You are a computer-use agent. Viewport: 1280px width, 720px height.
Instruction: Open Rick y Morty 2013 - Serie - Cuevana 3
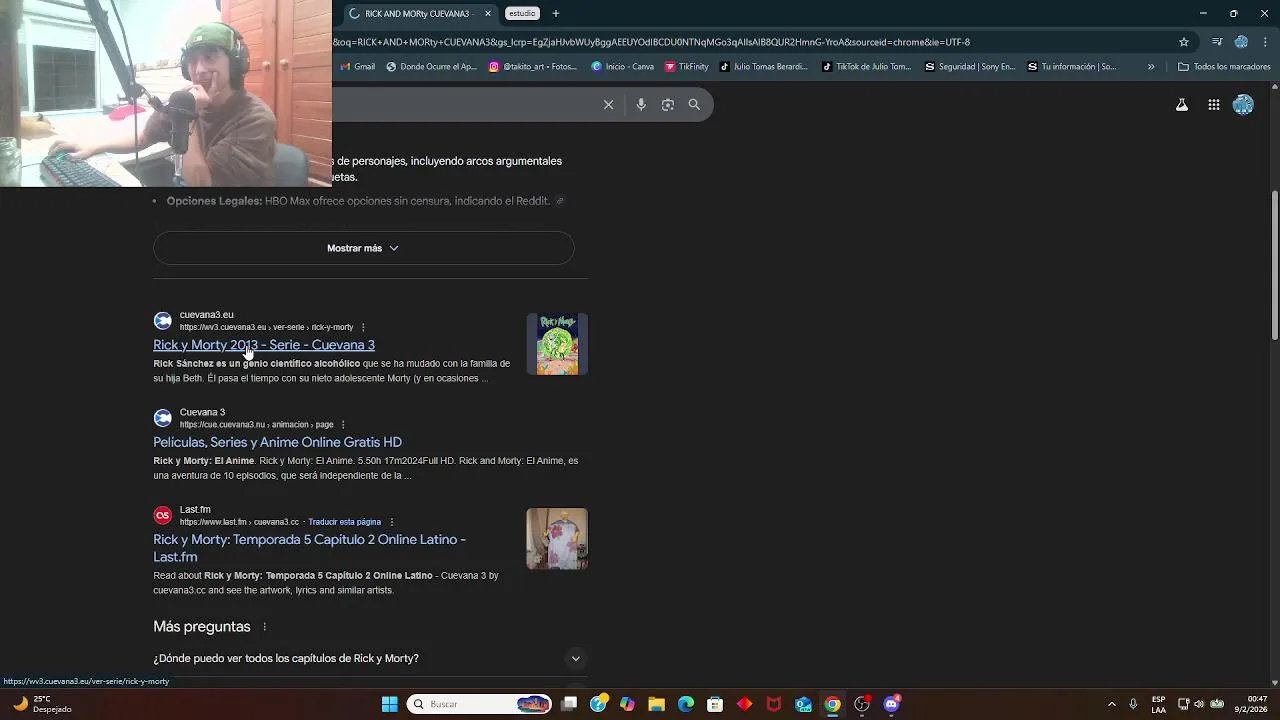tap(264, 345)
